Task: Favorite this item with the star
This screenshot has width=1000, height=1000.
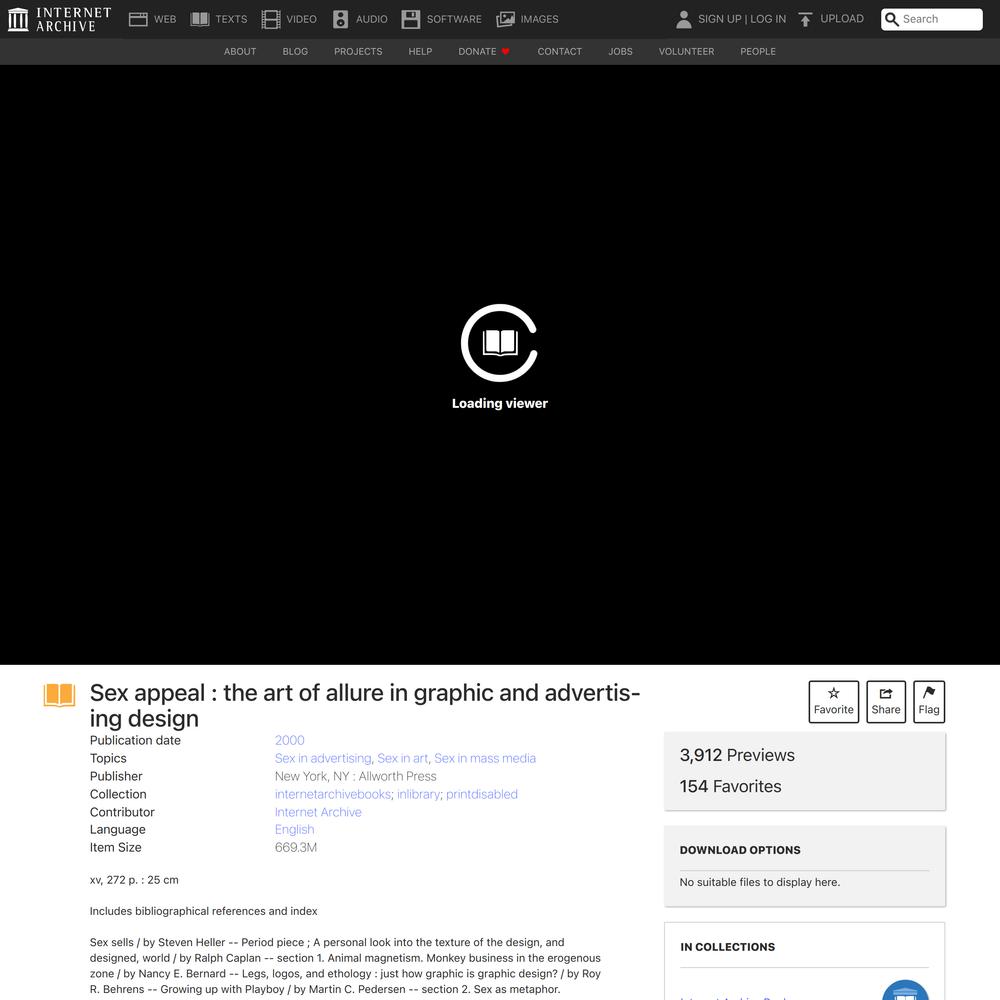Action: click(834, 702)
